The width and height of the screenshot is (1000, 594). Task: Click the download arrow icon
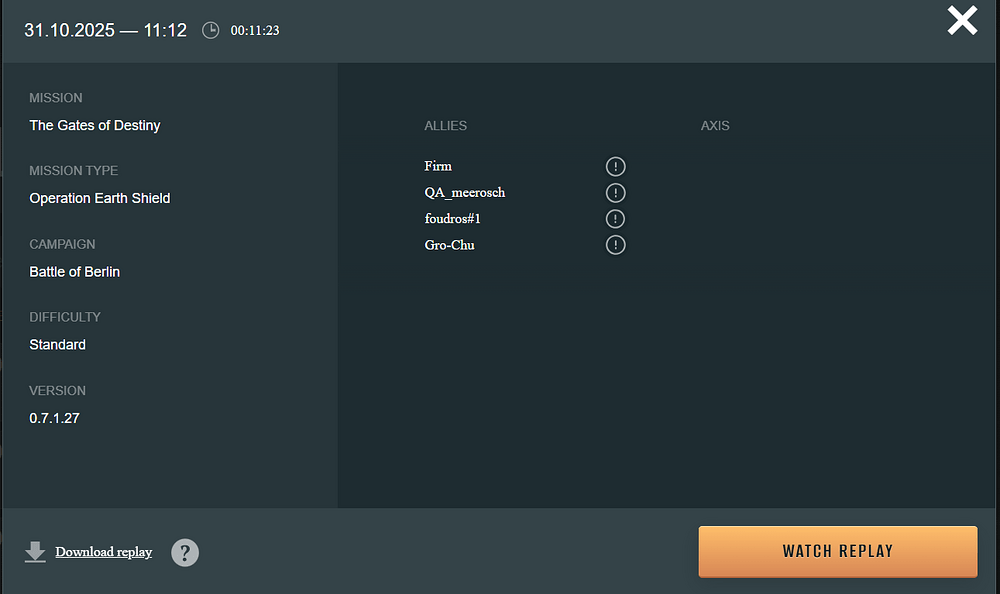click(35, 552)
